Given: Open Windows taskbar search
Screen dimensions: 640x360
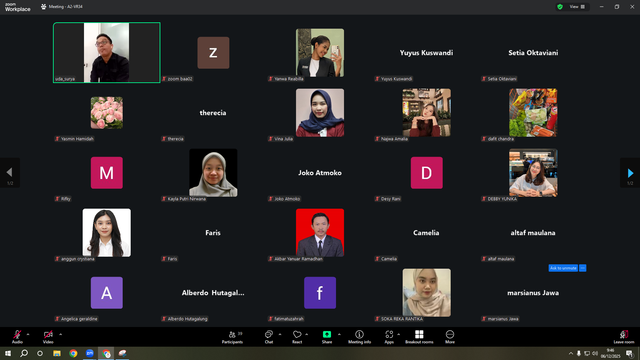Looking at the screenshot, I should pos(24,353).
